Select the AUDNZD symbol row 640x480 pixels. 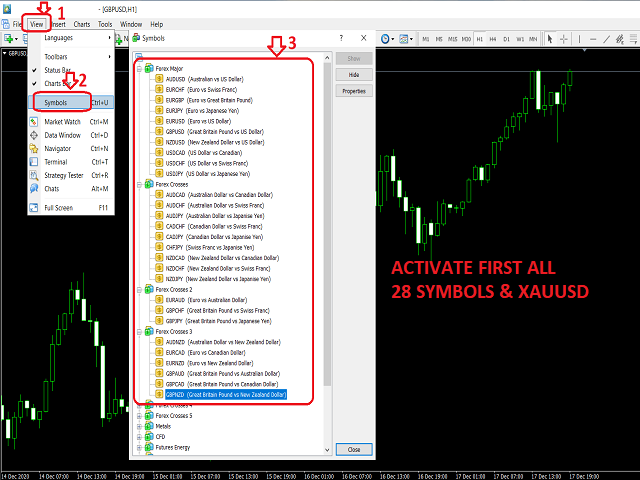[210, 342]
